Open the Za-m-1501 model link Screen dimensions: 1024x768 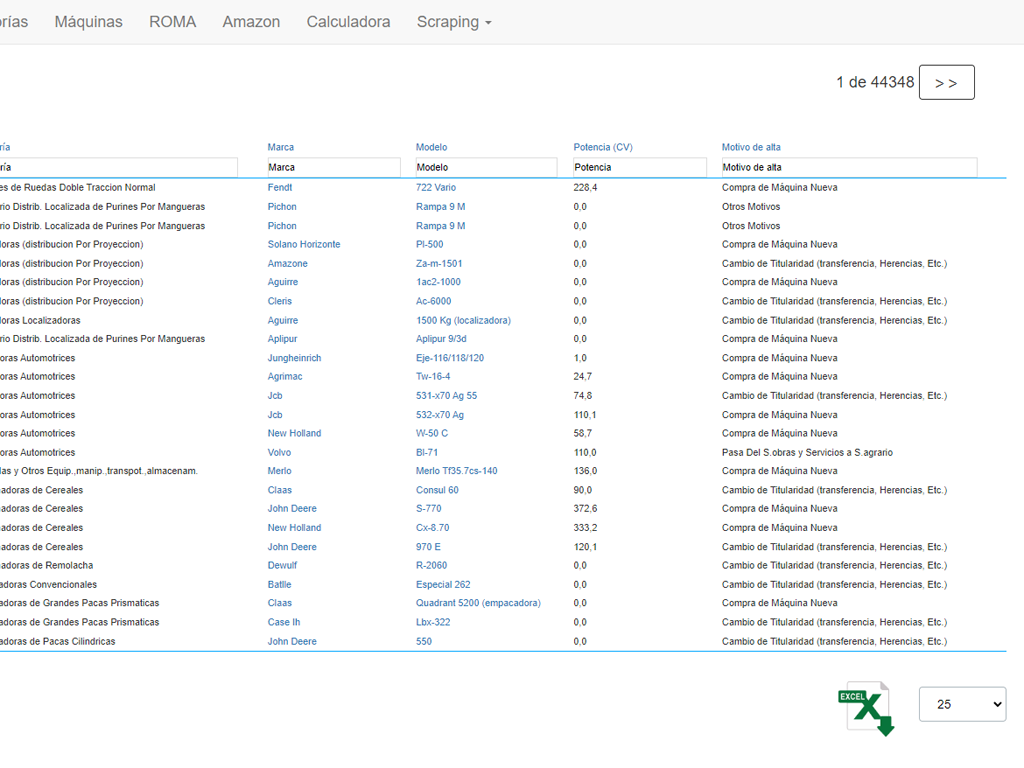point(439,263)
